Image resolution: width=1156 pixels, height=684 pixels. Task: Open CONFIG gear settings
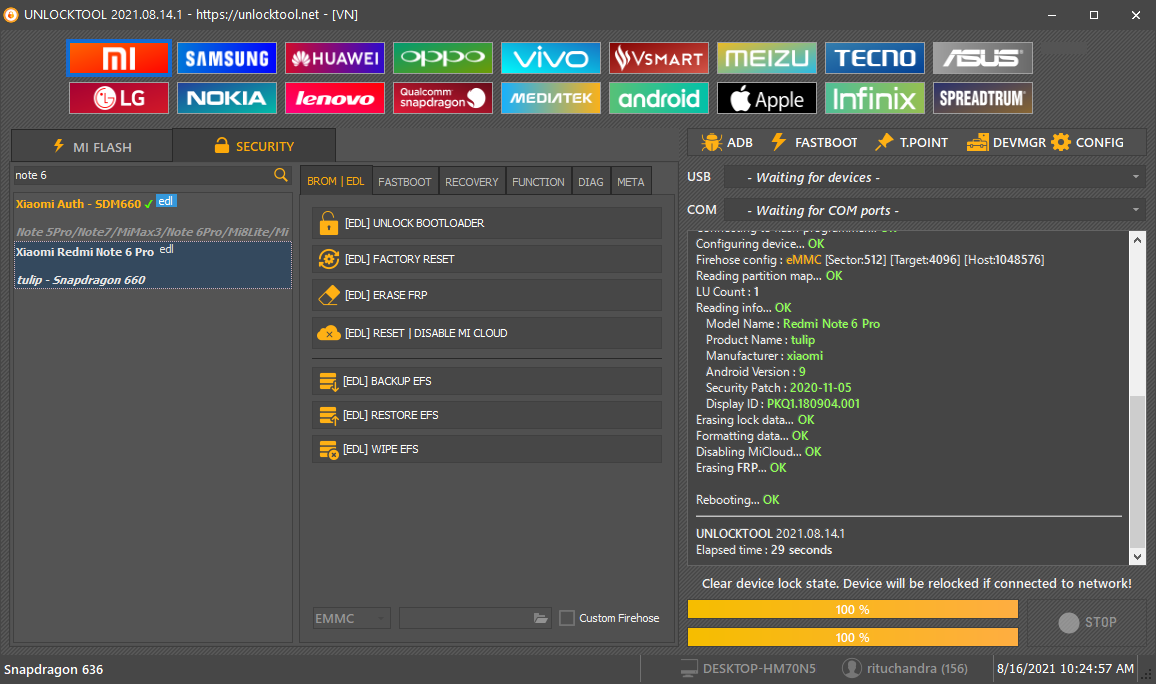(1087, 142)
